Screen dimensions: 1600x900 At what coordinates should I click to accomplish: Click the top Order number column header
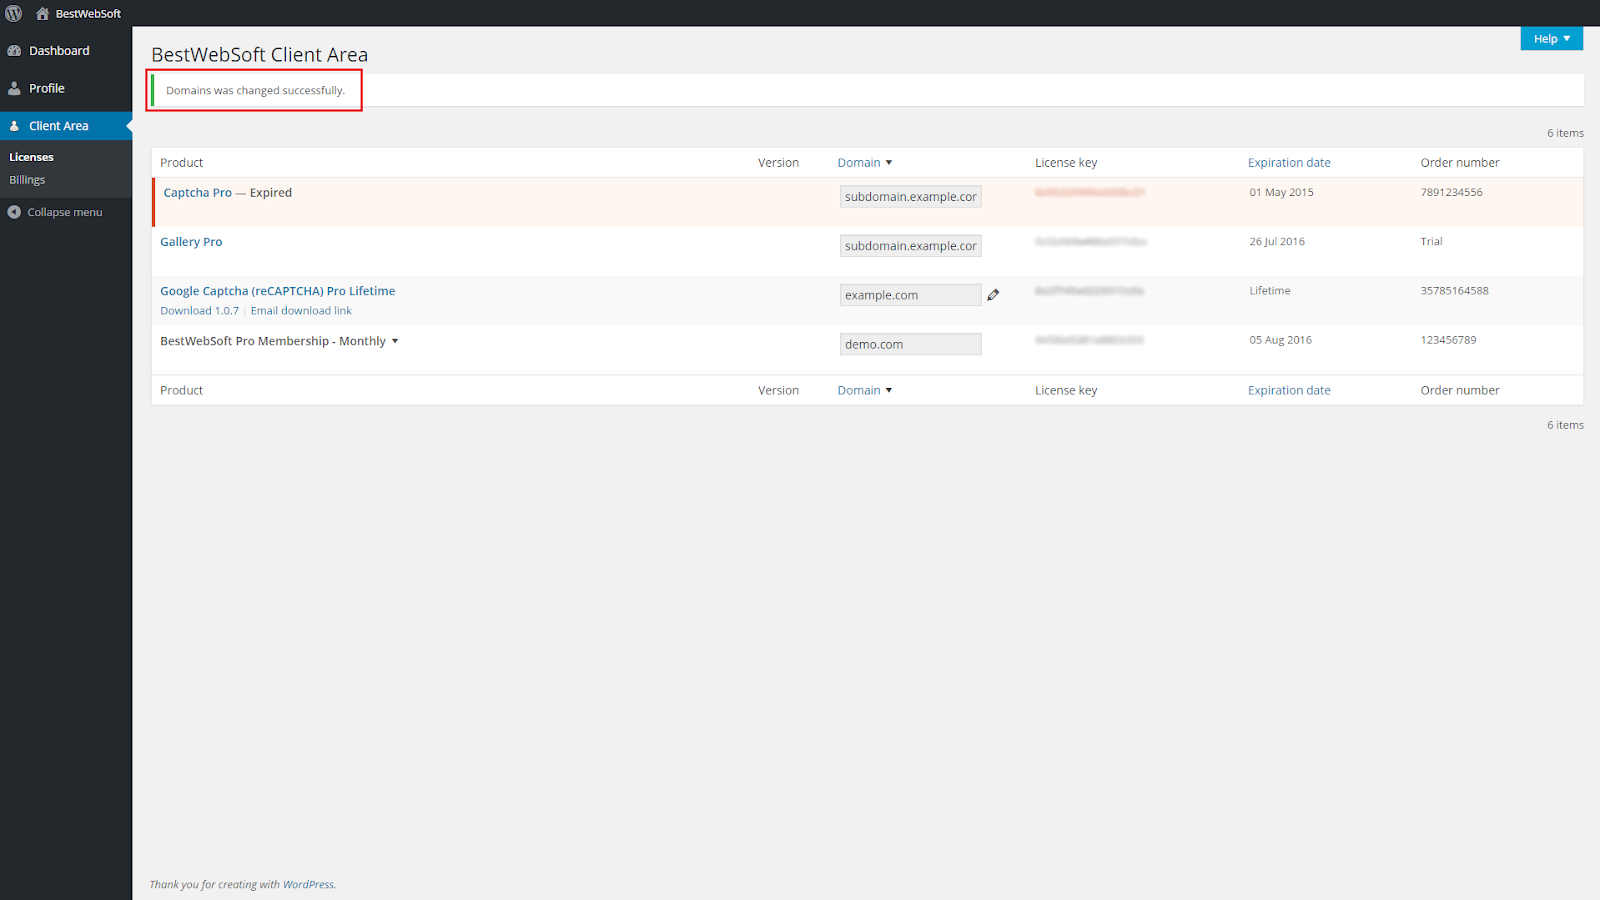[x=1460, y=162]
